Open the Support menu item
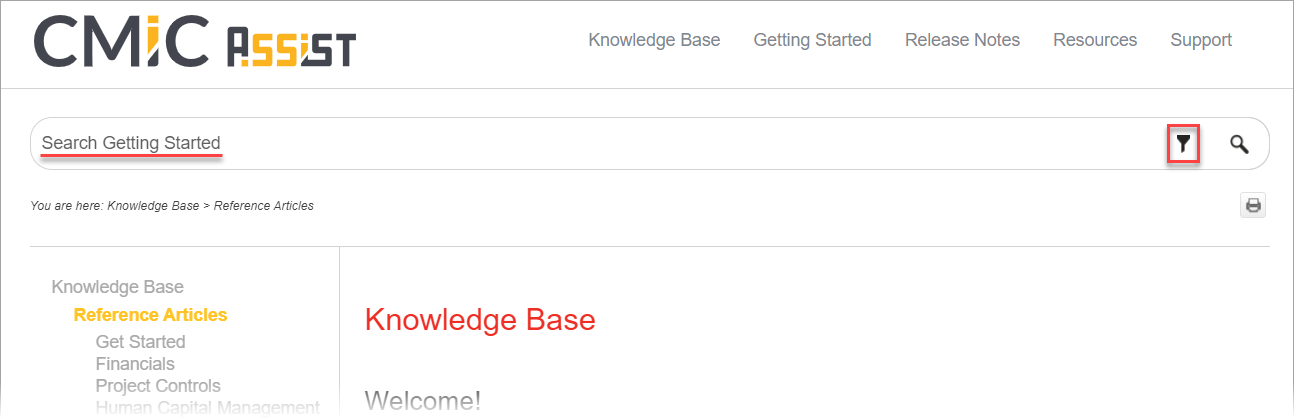This screenshot has width=1294, height=419. [1201, 40]
